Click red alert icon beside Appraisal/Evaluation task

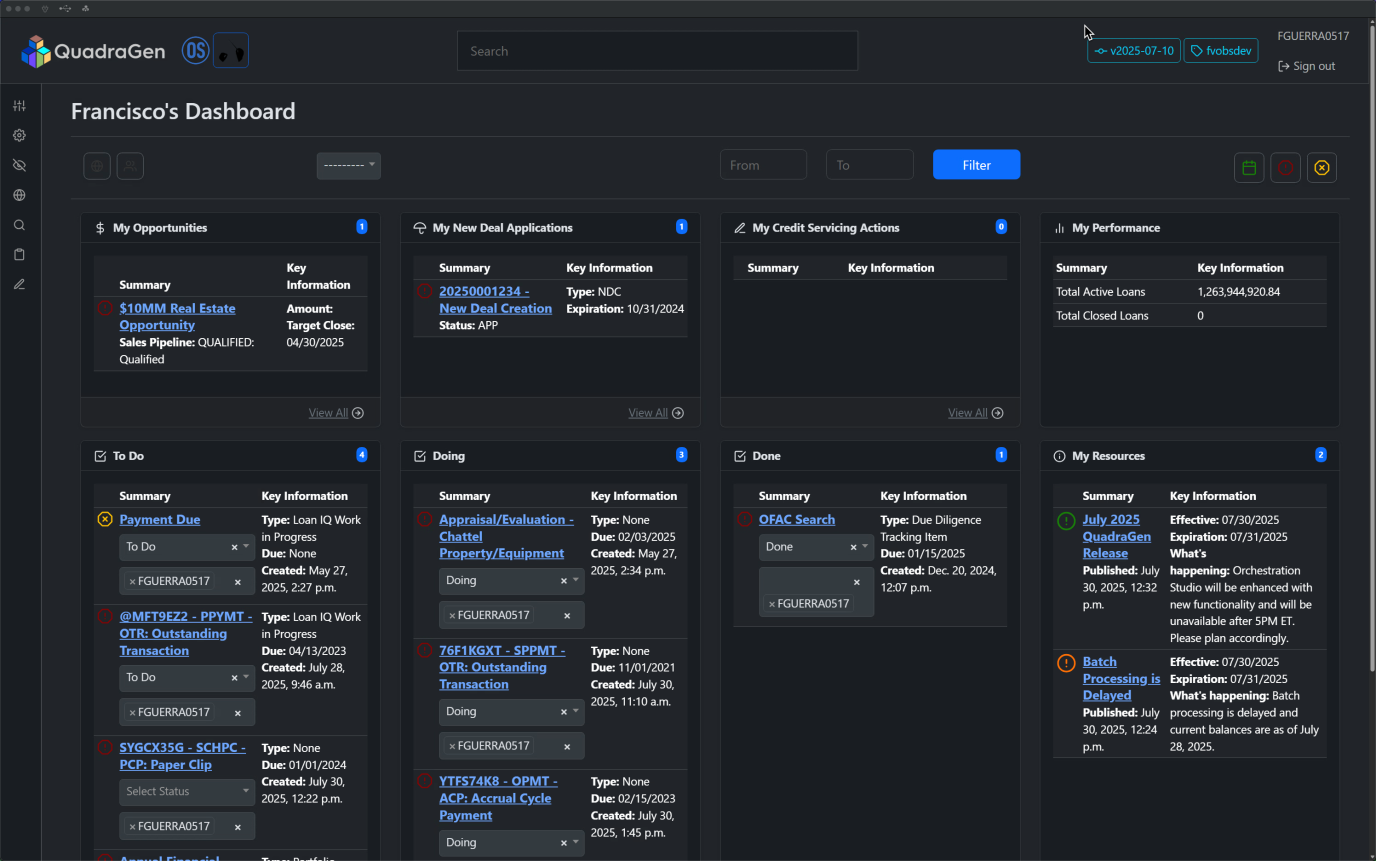[x=425, y=519]
